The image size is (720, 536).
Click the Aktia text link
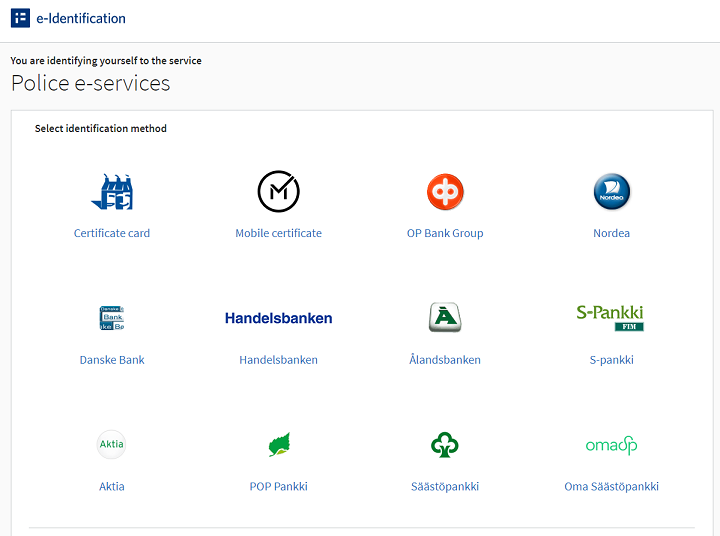pyautogui.click(x=112, y=486)
